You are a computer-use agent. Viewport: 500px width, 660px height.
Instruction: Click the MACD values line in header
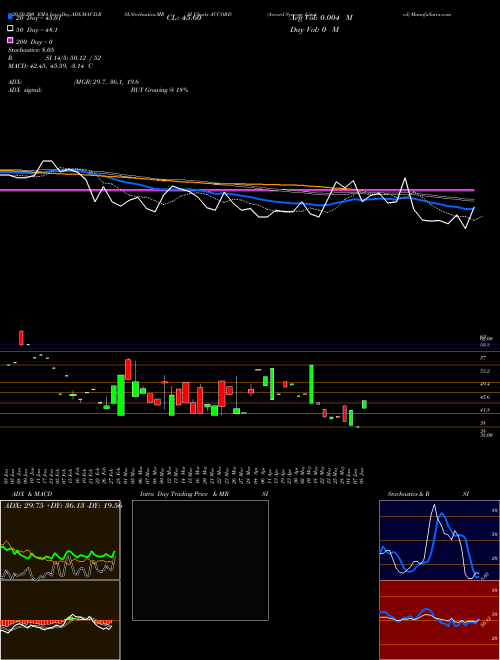click(x=51, y=66)
